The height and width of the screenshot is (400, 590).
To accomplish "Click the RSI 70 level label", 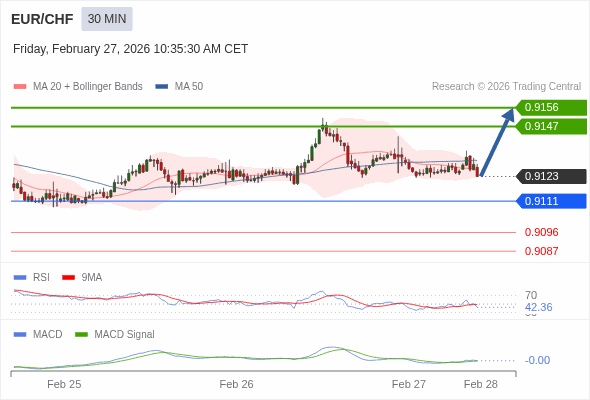I will (531, 295).
